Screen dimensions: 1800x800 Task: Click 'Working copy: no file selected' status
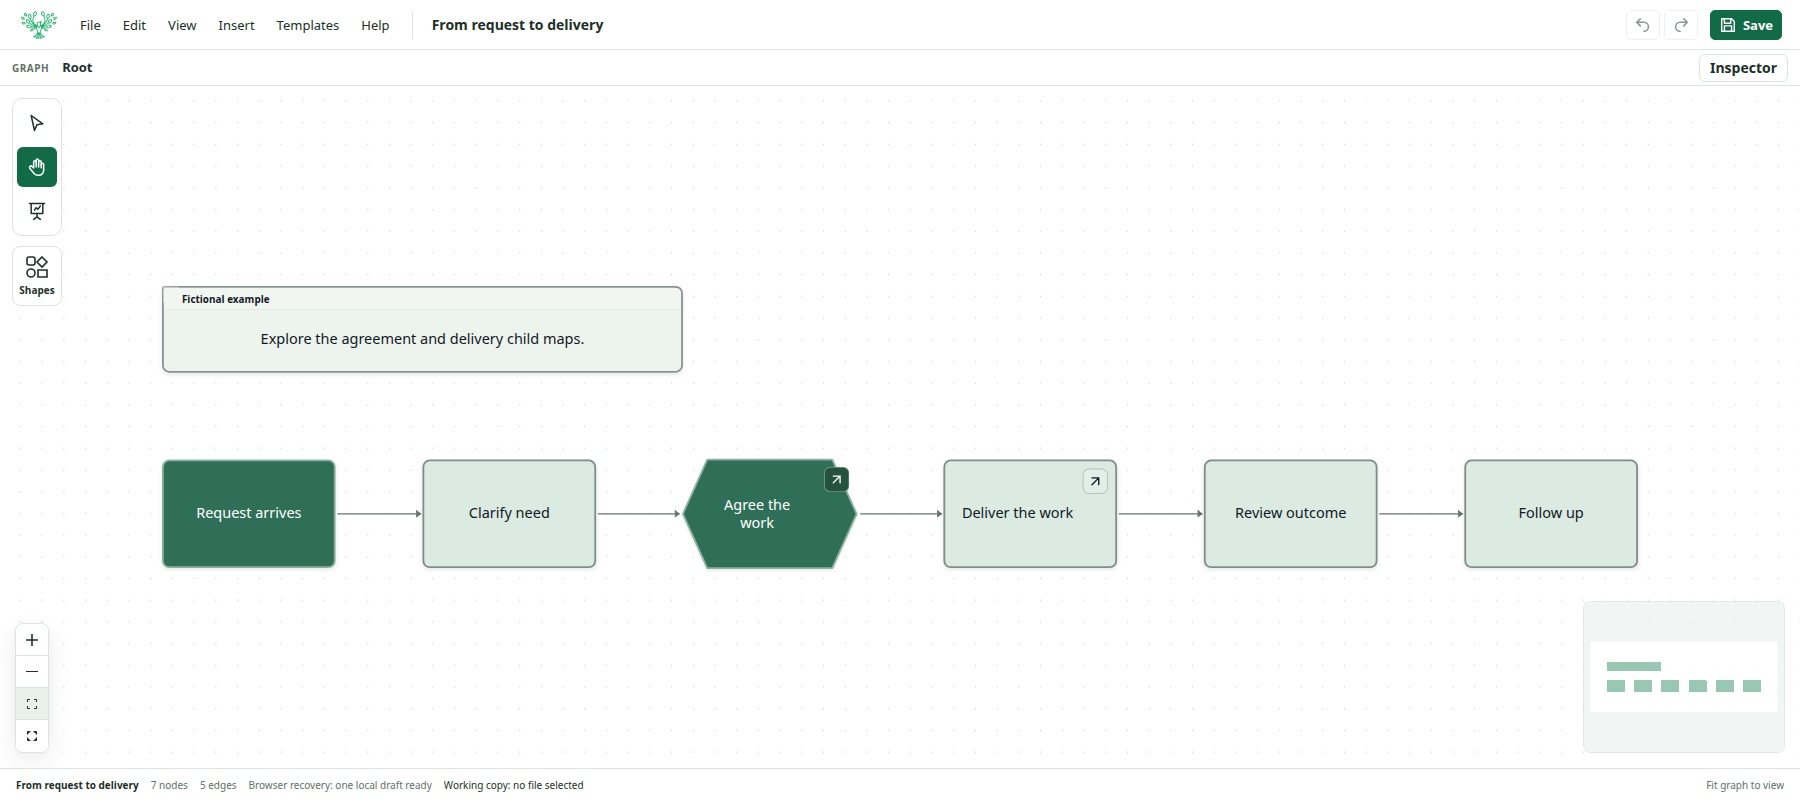[x=513, y=785]
